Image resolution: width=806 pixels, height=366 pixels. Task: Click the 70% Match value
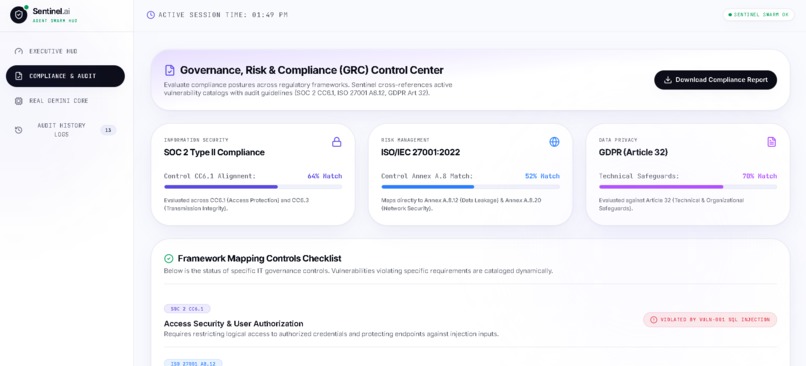pyautogui.click(x=760, y=176)
